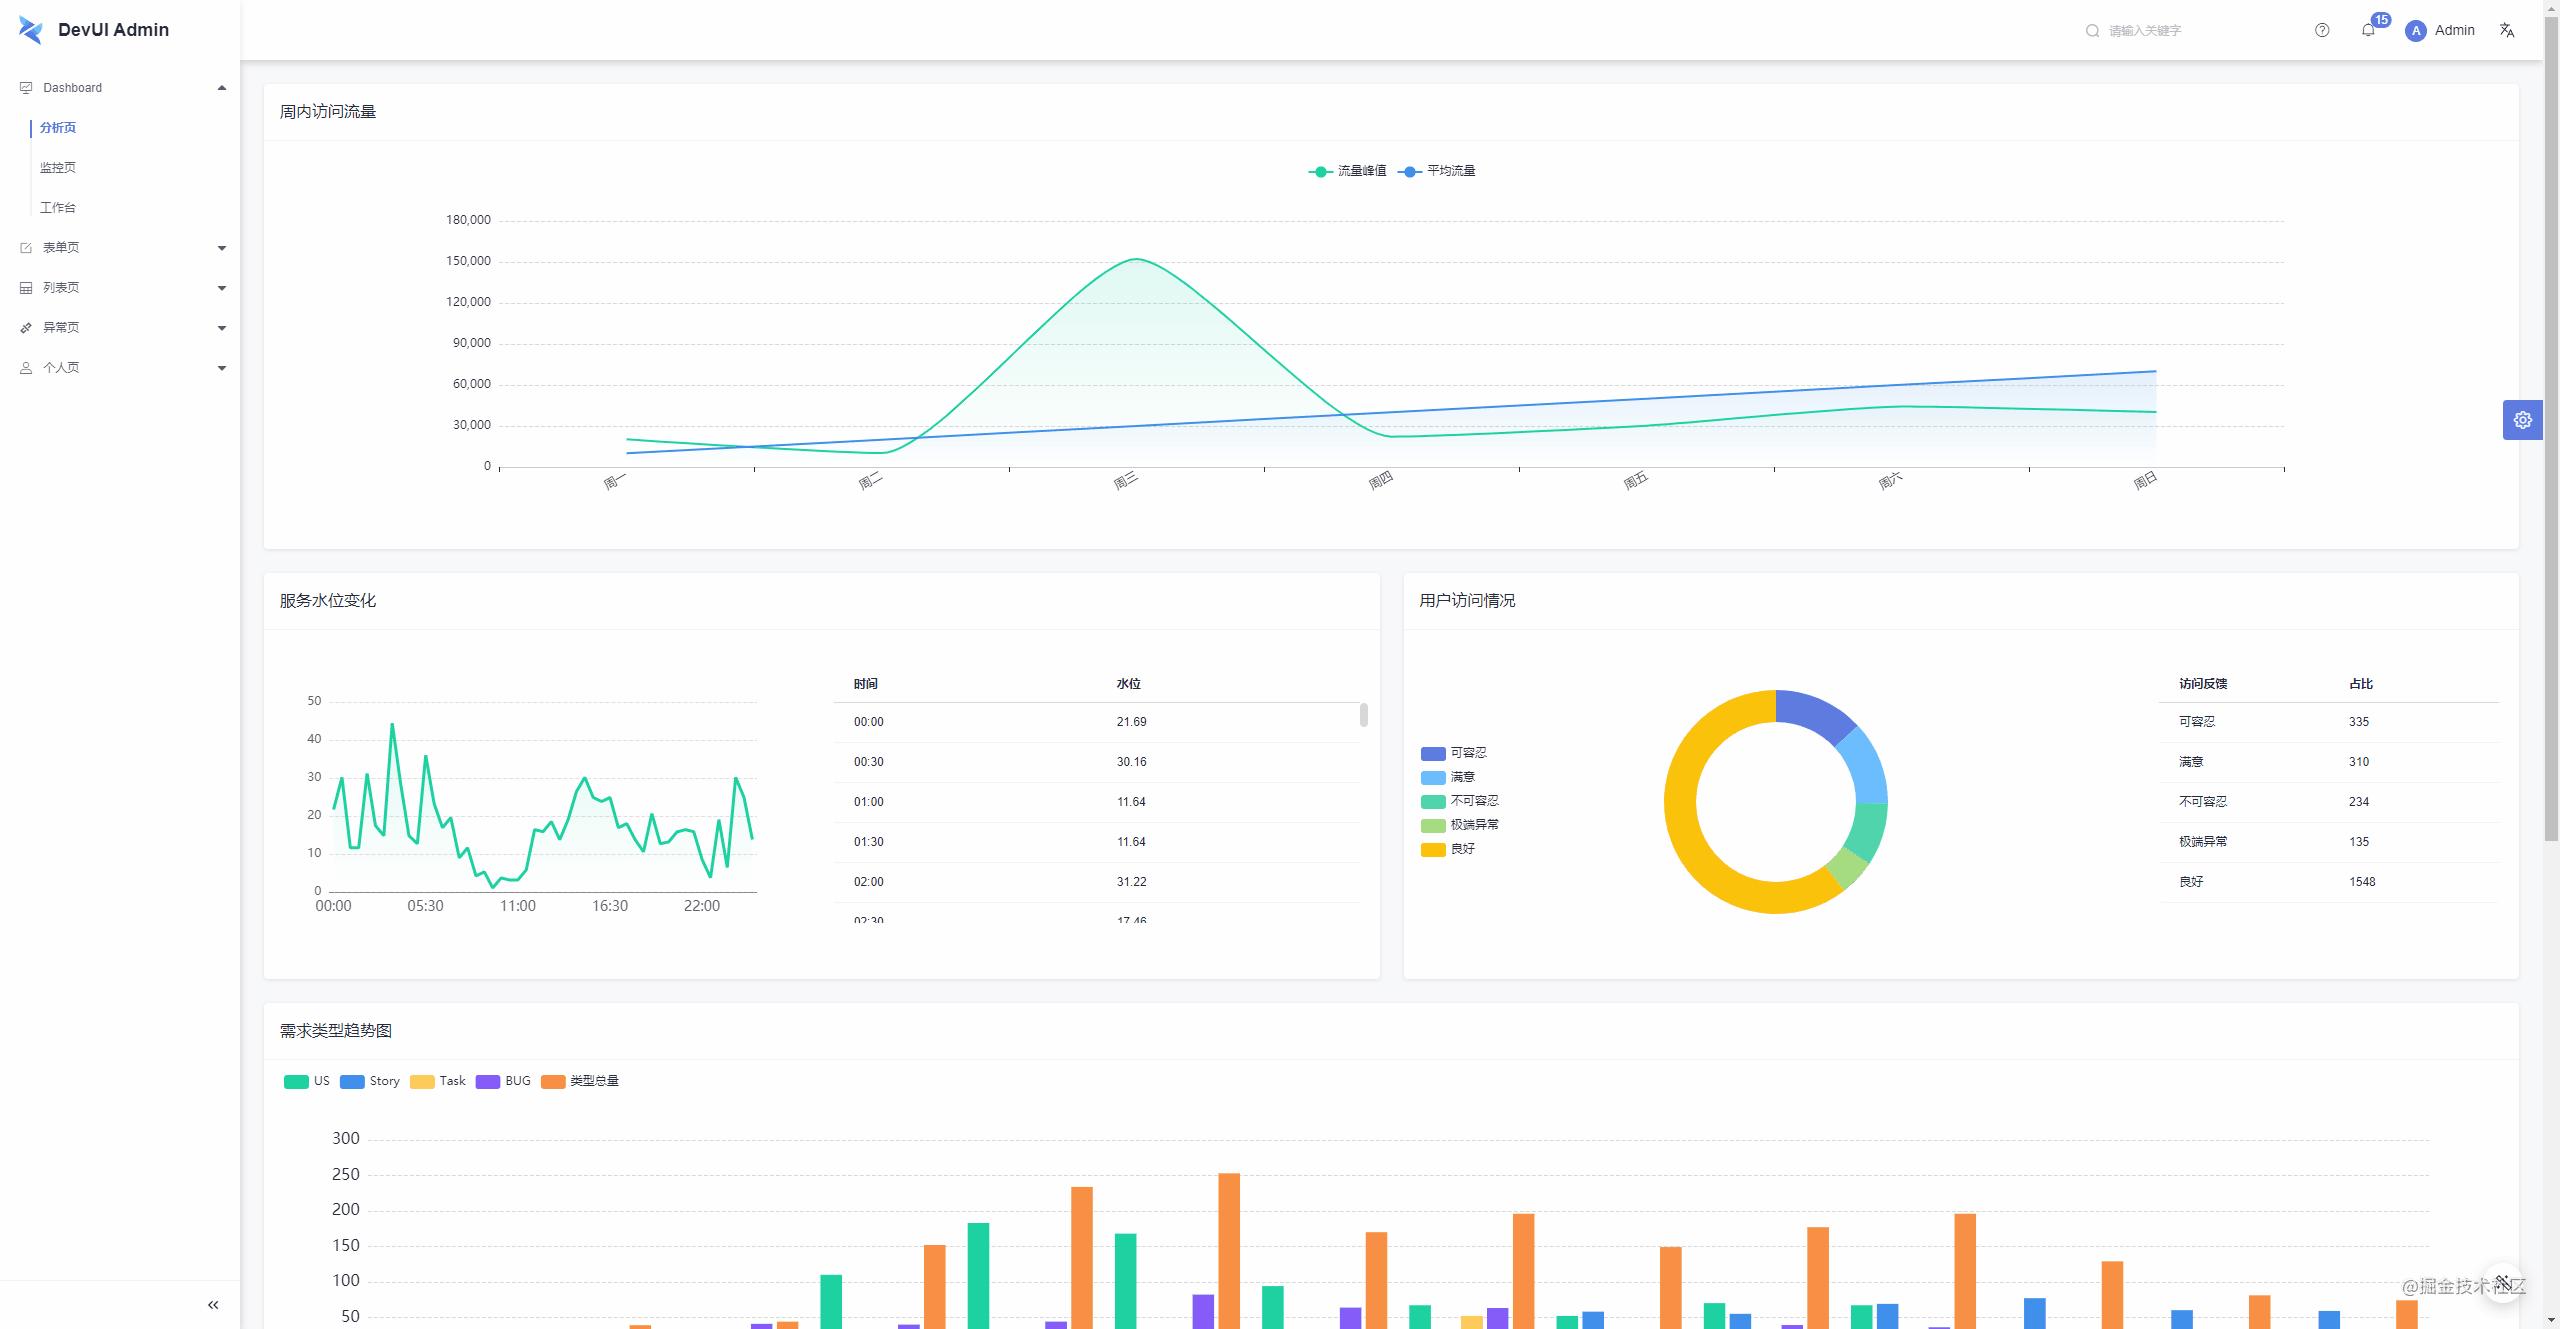This screenshot has height=1329, width=2560.
Task: Open notifications bell with badge 15
Action: [x=2368, y=30]
